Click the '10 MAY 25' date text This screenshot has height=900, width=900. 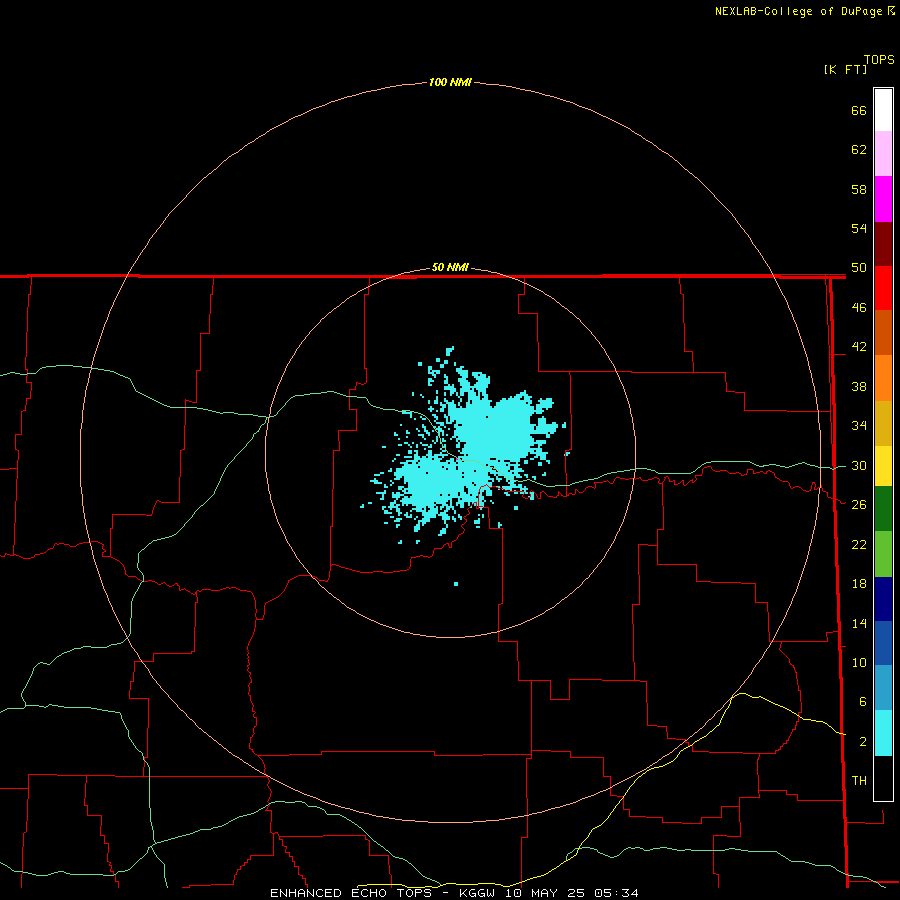(545, 893)
